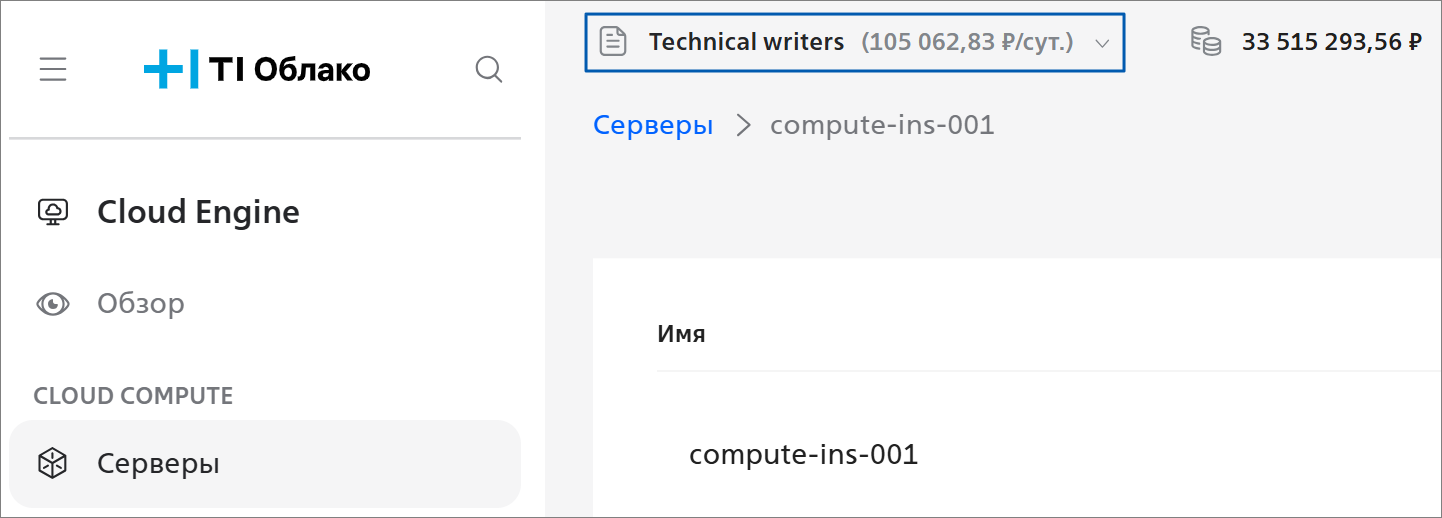Click the eye icon beside Обзор

52,303
